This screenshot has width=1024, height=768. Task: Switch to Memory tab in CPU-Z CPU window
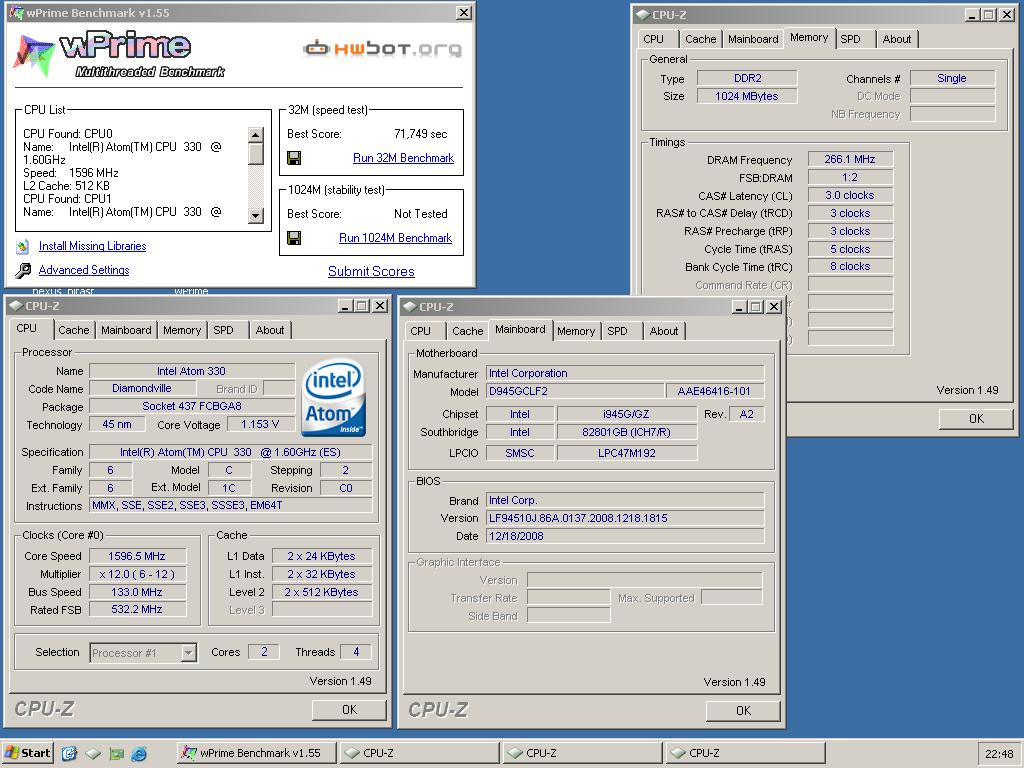(182, 330)
